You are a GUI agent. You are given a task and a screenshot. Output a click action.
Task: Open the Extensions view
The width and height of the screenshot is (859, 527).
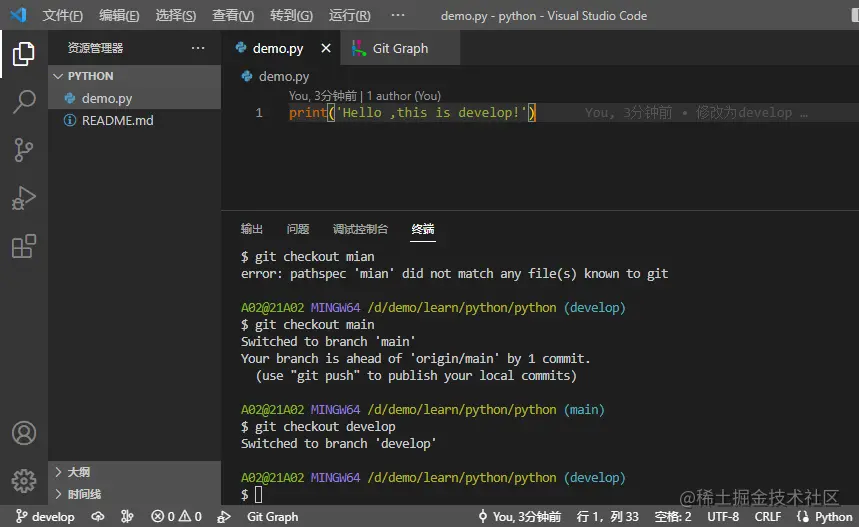click(24, 246)
